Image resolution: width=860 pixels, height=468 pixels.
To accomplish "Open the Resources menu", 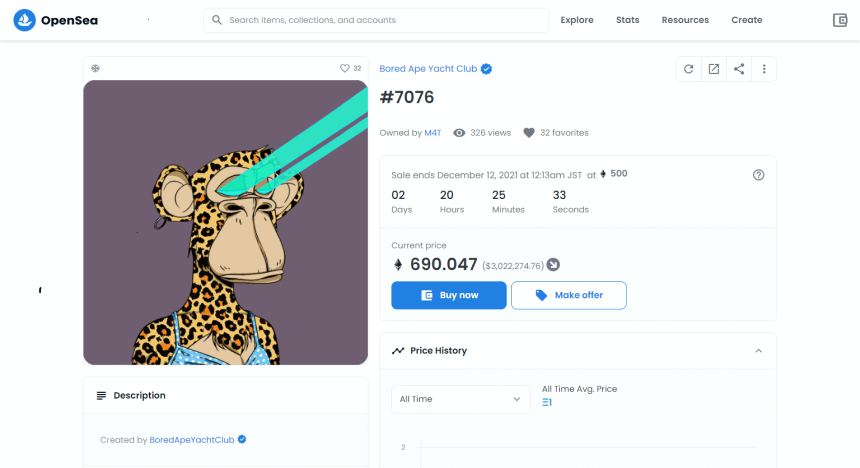I will click(685, 20).
